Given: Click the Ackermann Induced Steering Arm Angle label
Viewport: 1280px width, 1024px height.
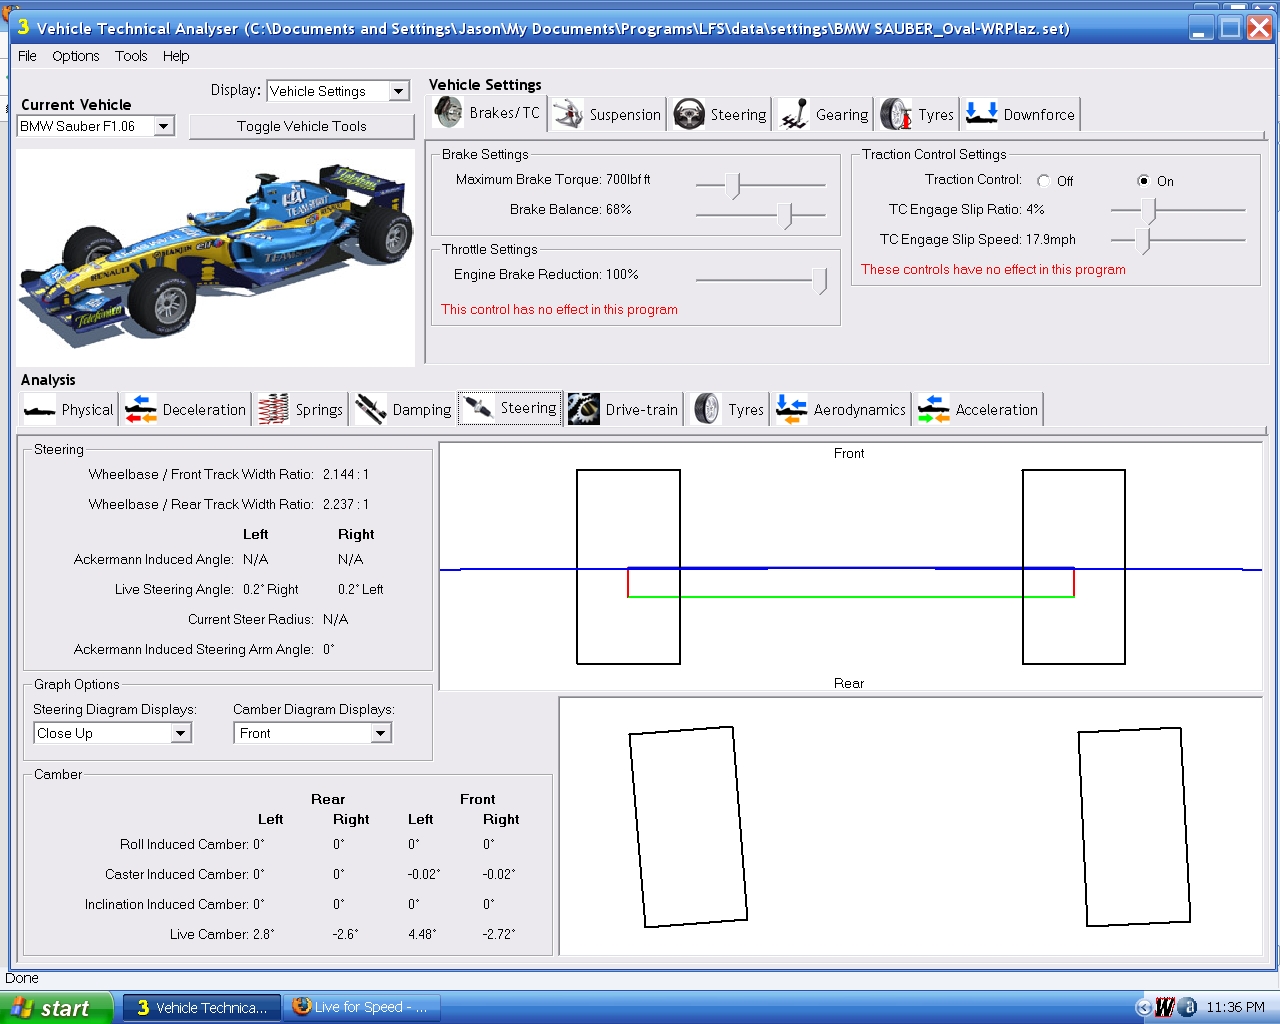Looking at the screenshot, I should (x=194, y=650).
